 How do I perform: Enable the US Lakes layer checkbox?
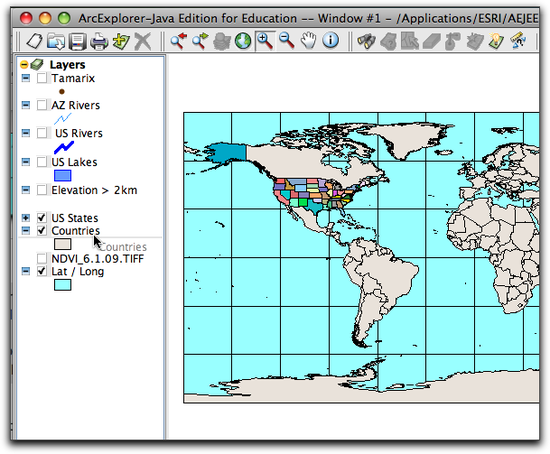pos(42,162)
